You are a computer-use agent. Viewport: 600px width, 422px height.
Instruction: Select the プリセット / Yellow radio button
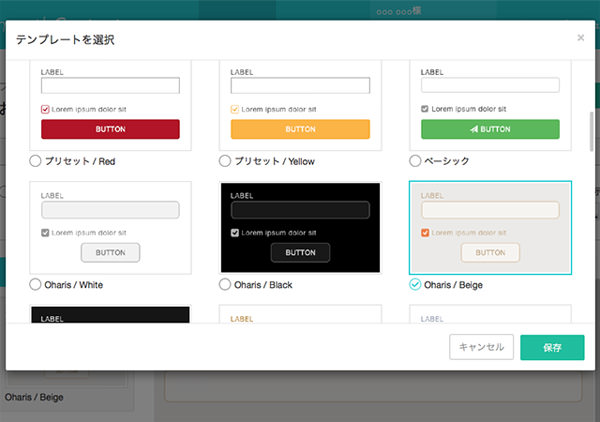coord(225,160)
